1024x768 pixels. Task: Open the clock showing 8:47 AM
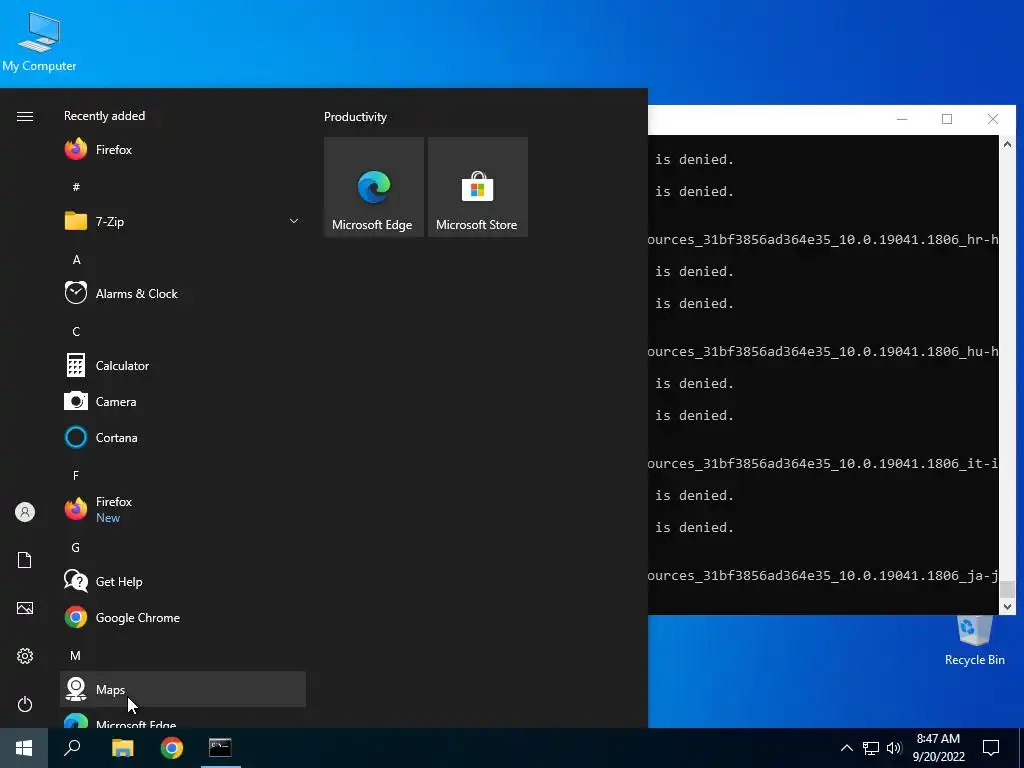click(938, 748)
